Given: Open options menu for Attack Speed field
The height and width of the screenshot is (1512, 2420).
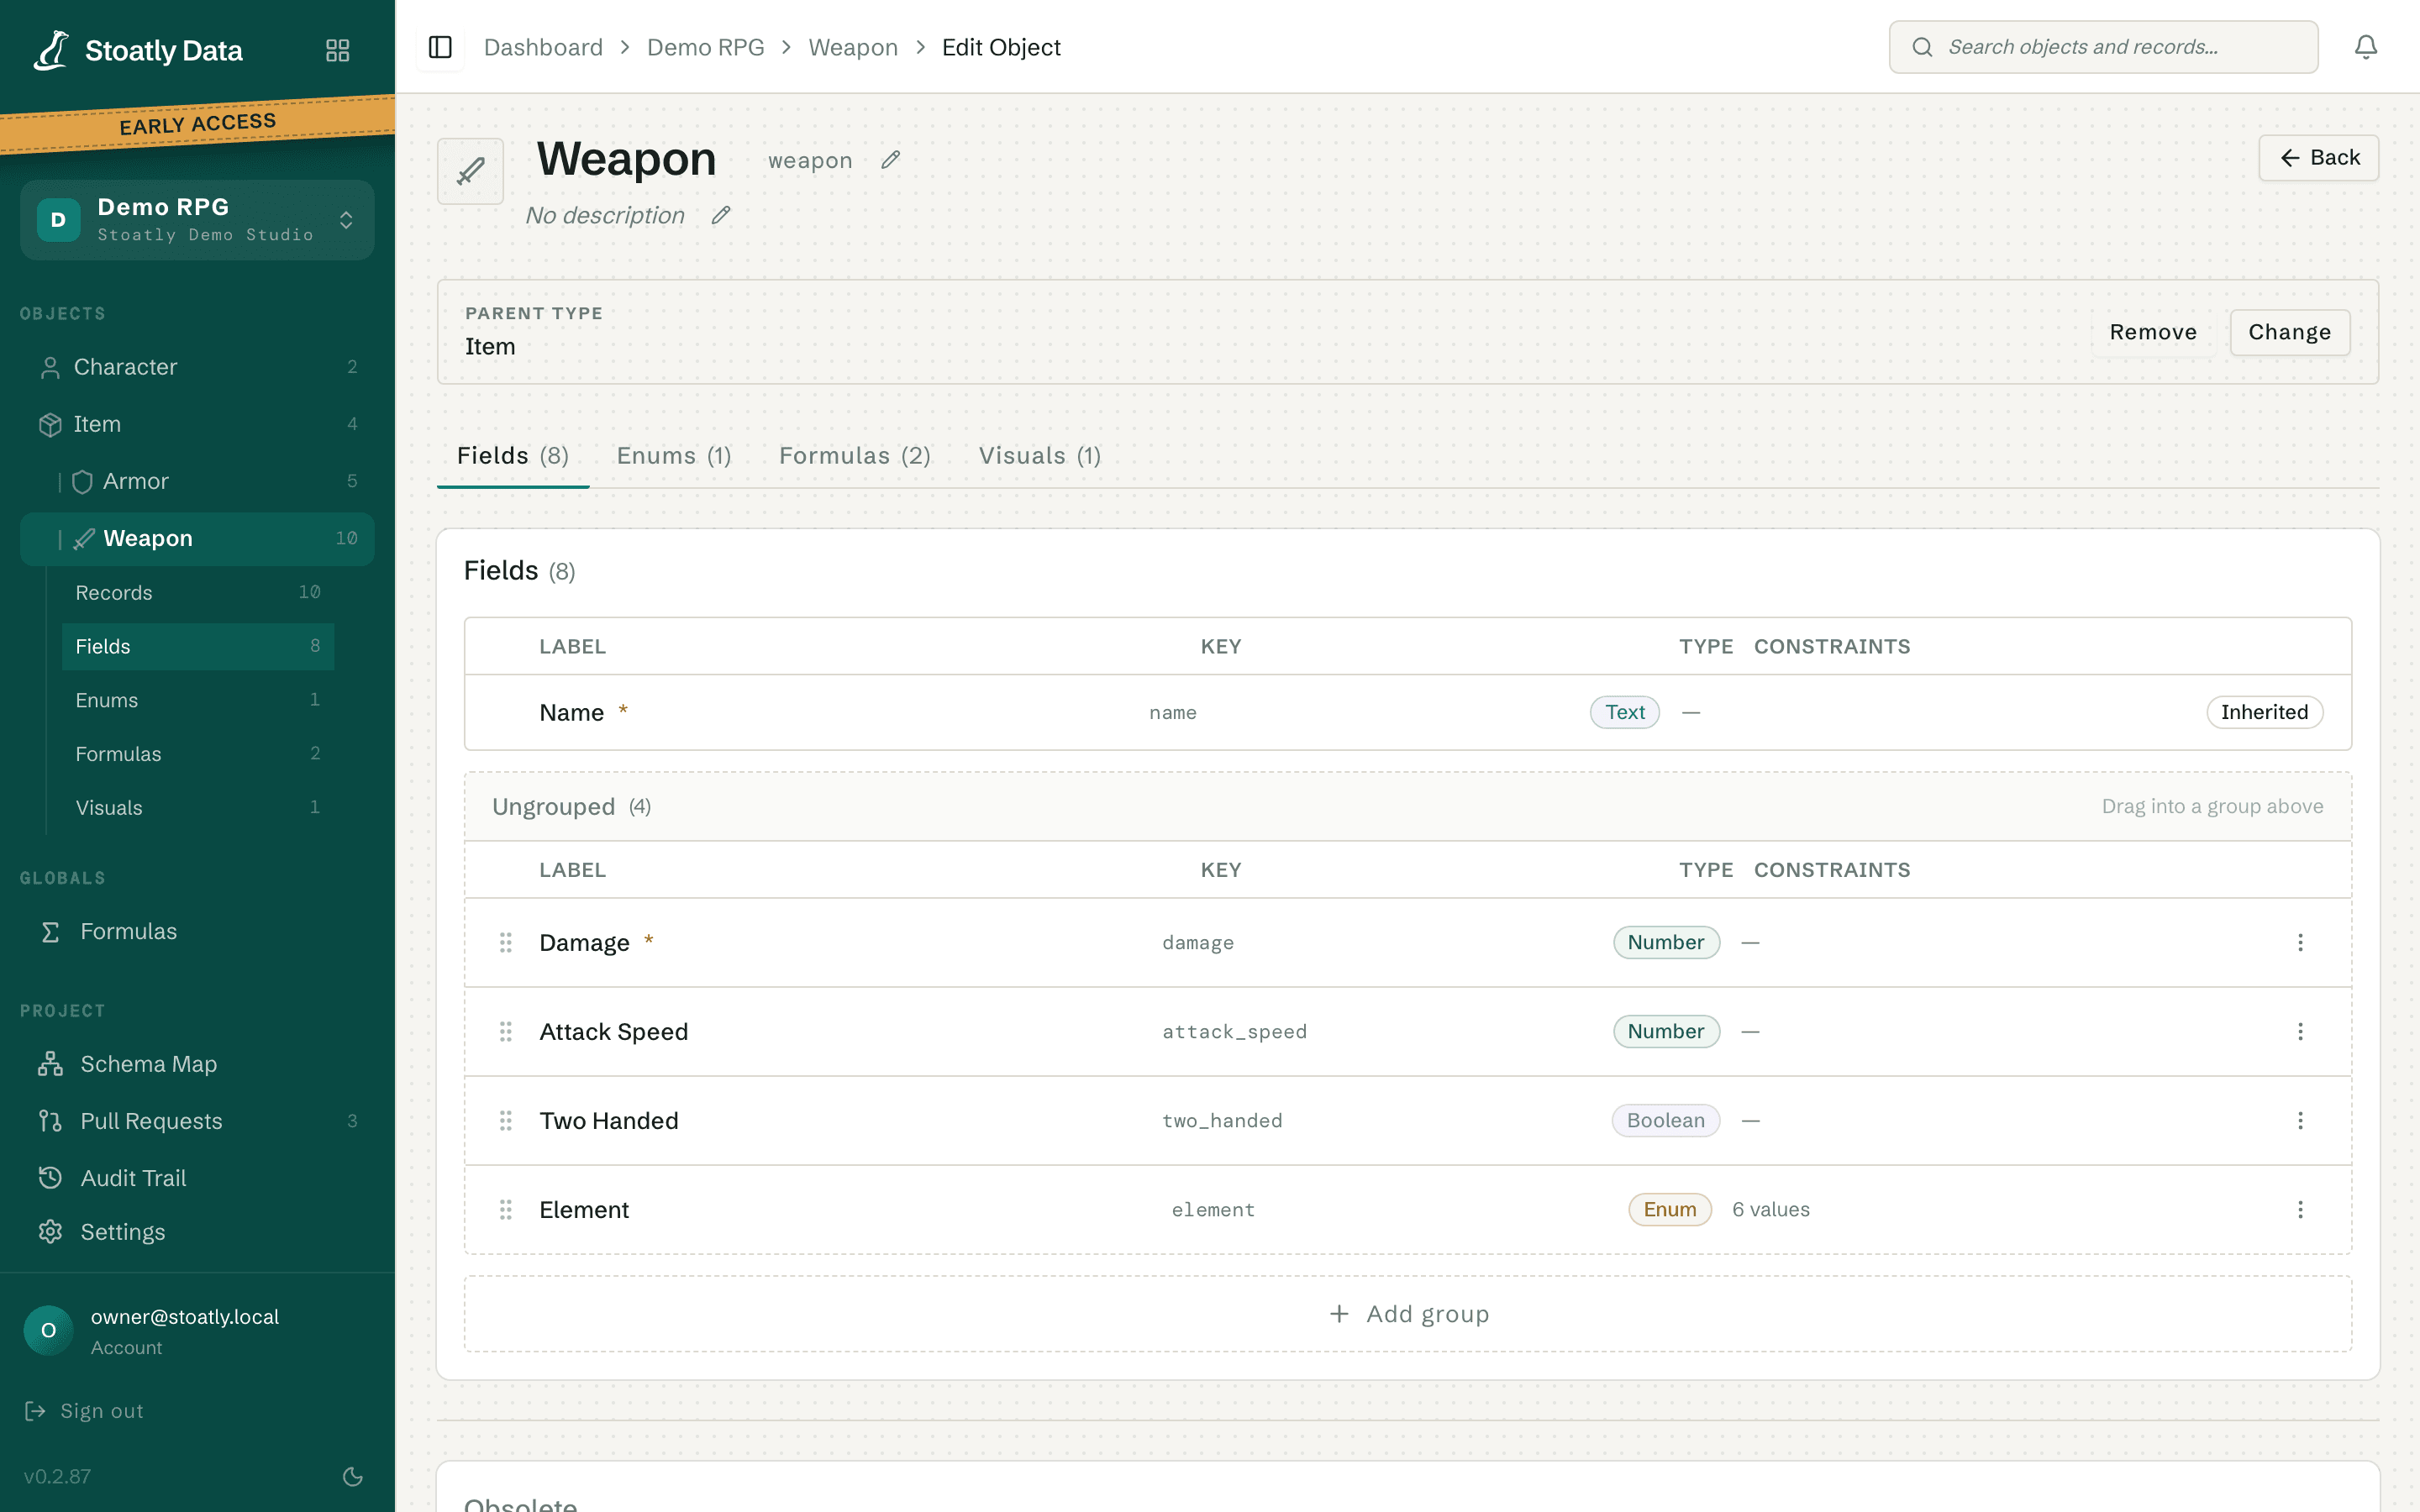Looking at the screenshot, I should pos(2300,1031).
